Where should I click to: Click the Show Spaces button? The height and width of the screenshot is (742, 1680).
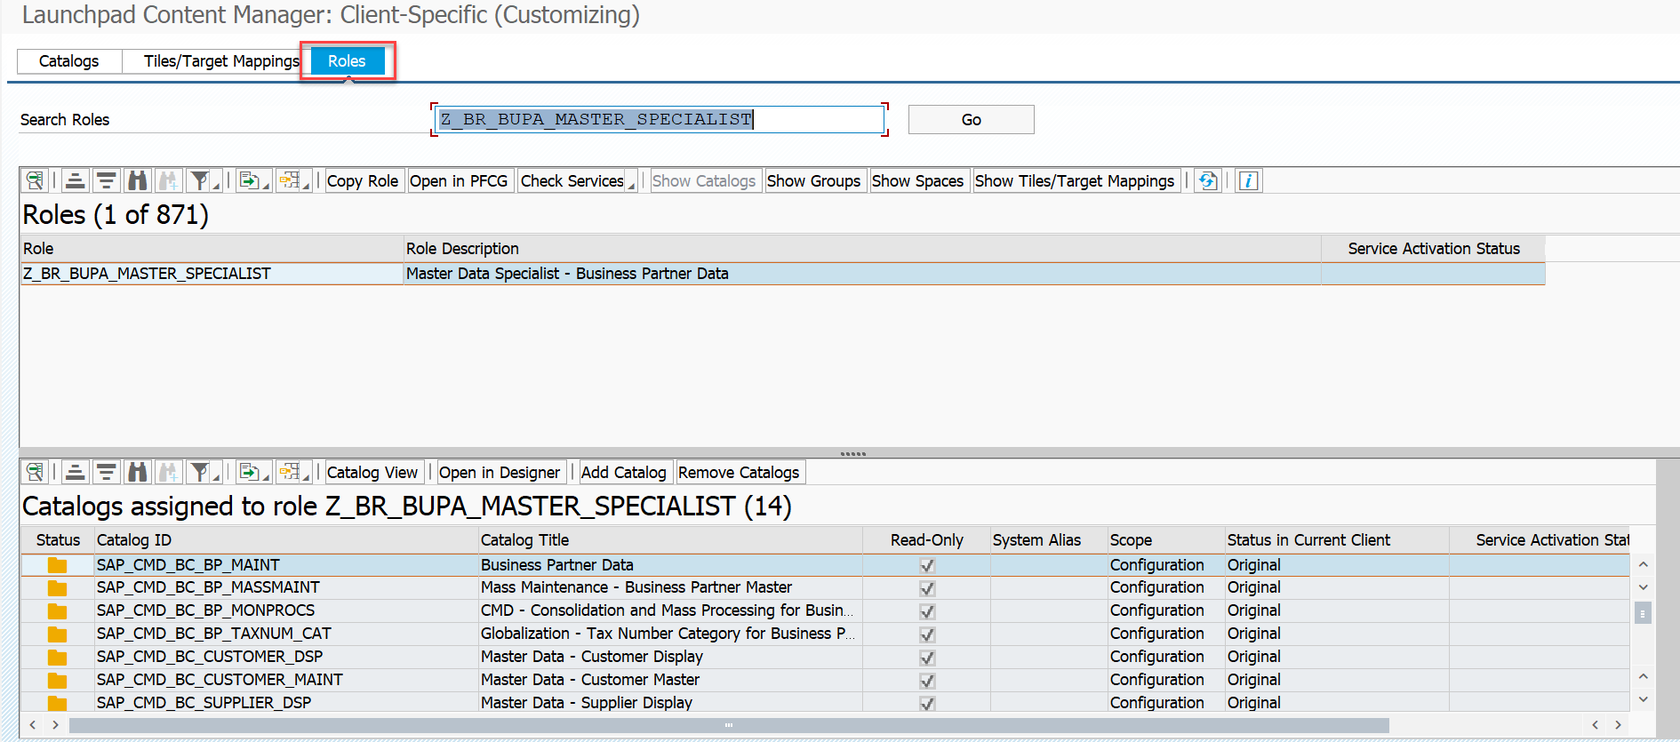point(917,181)
